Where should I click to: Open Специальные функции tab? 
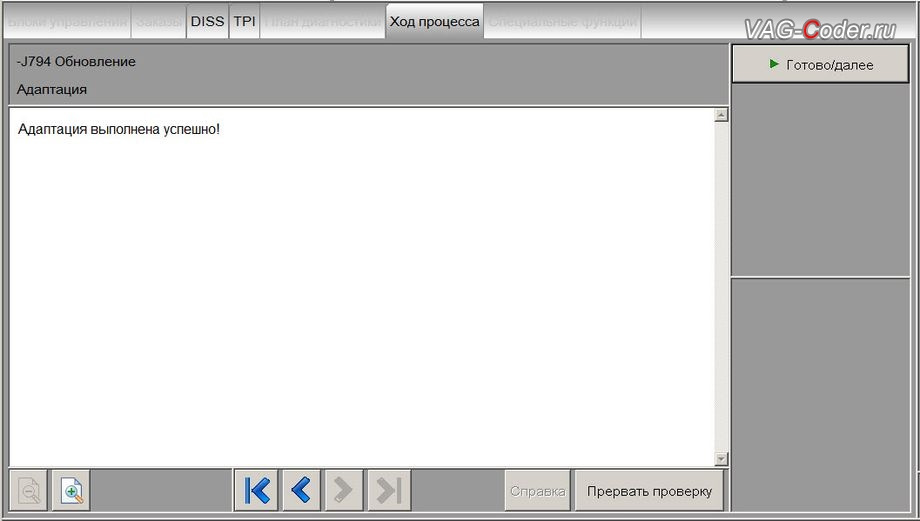pyautogui.click(x=563, y=22)
